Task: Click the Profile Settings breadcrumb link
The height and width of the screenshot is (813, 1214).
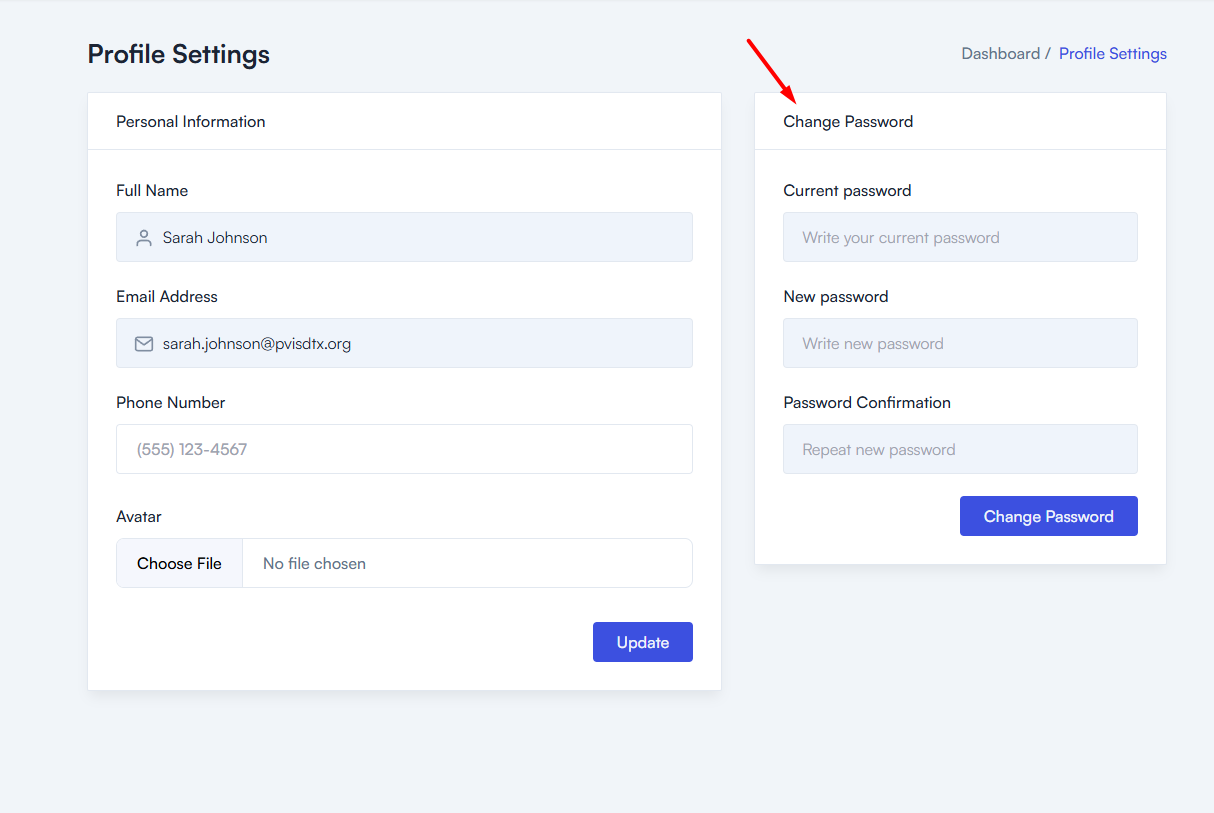Action: tap(1112, 54)
